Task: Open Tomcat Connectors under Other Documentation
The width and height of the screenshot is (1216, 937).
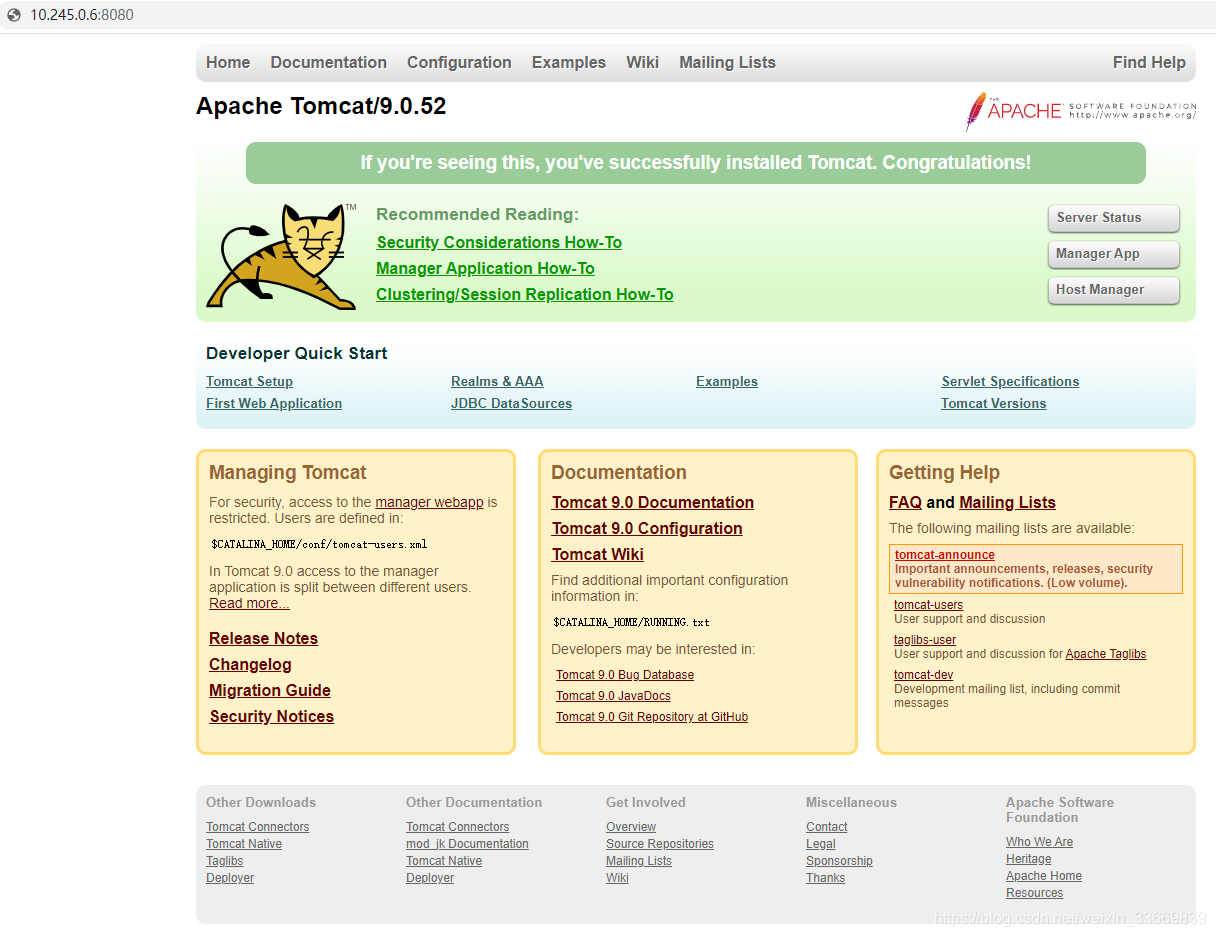Action: tap(457, 827)
